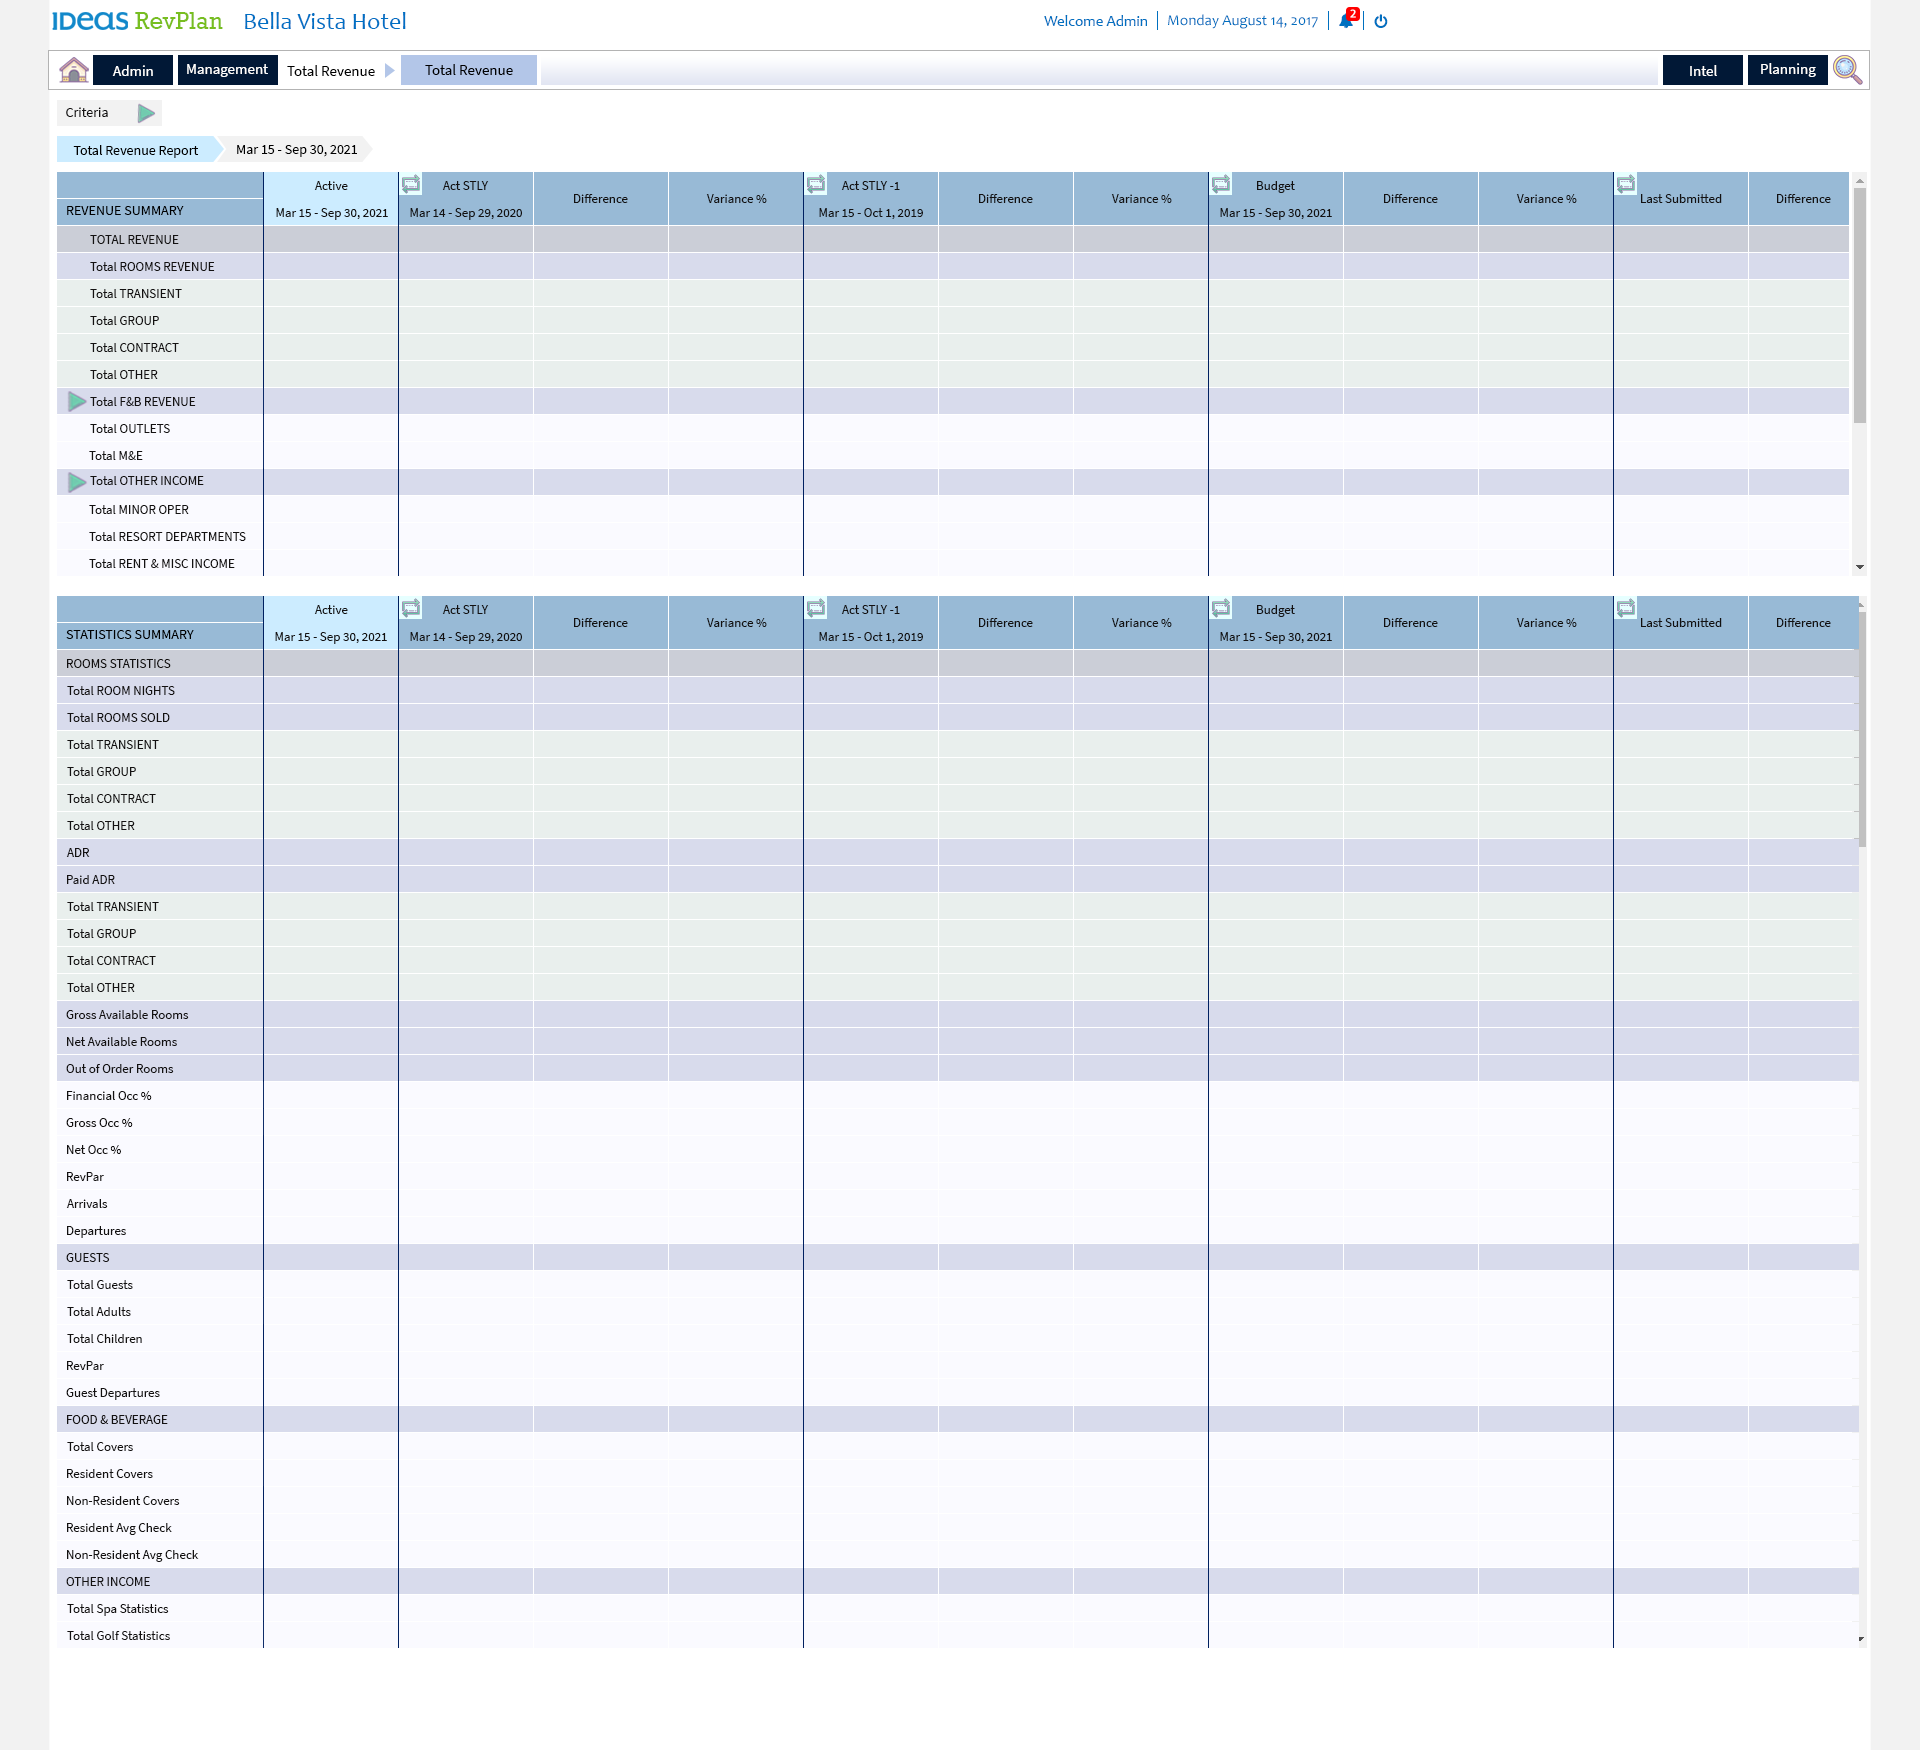Click swap icon beside revenue Last Submitted column
This screenshot has height=1750, width=1920.
[x=1626, y=184]
